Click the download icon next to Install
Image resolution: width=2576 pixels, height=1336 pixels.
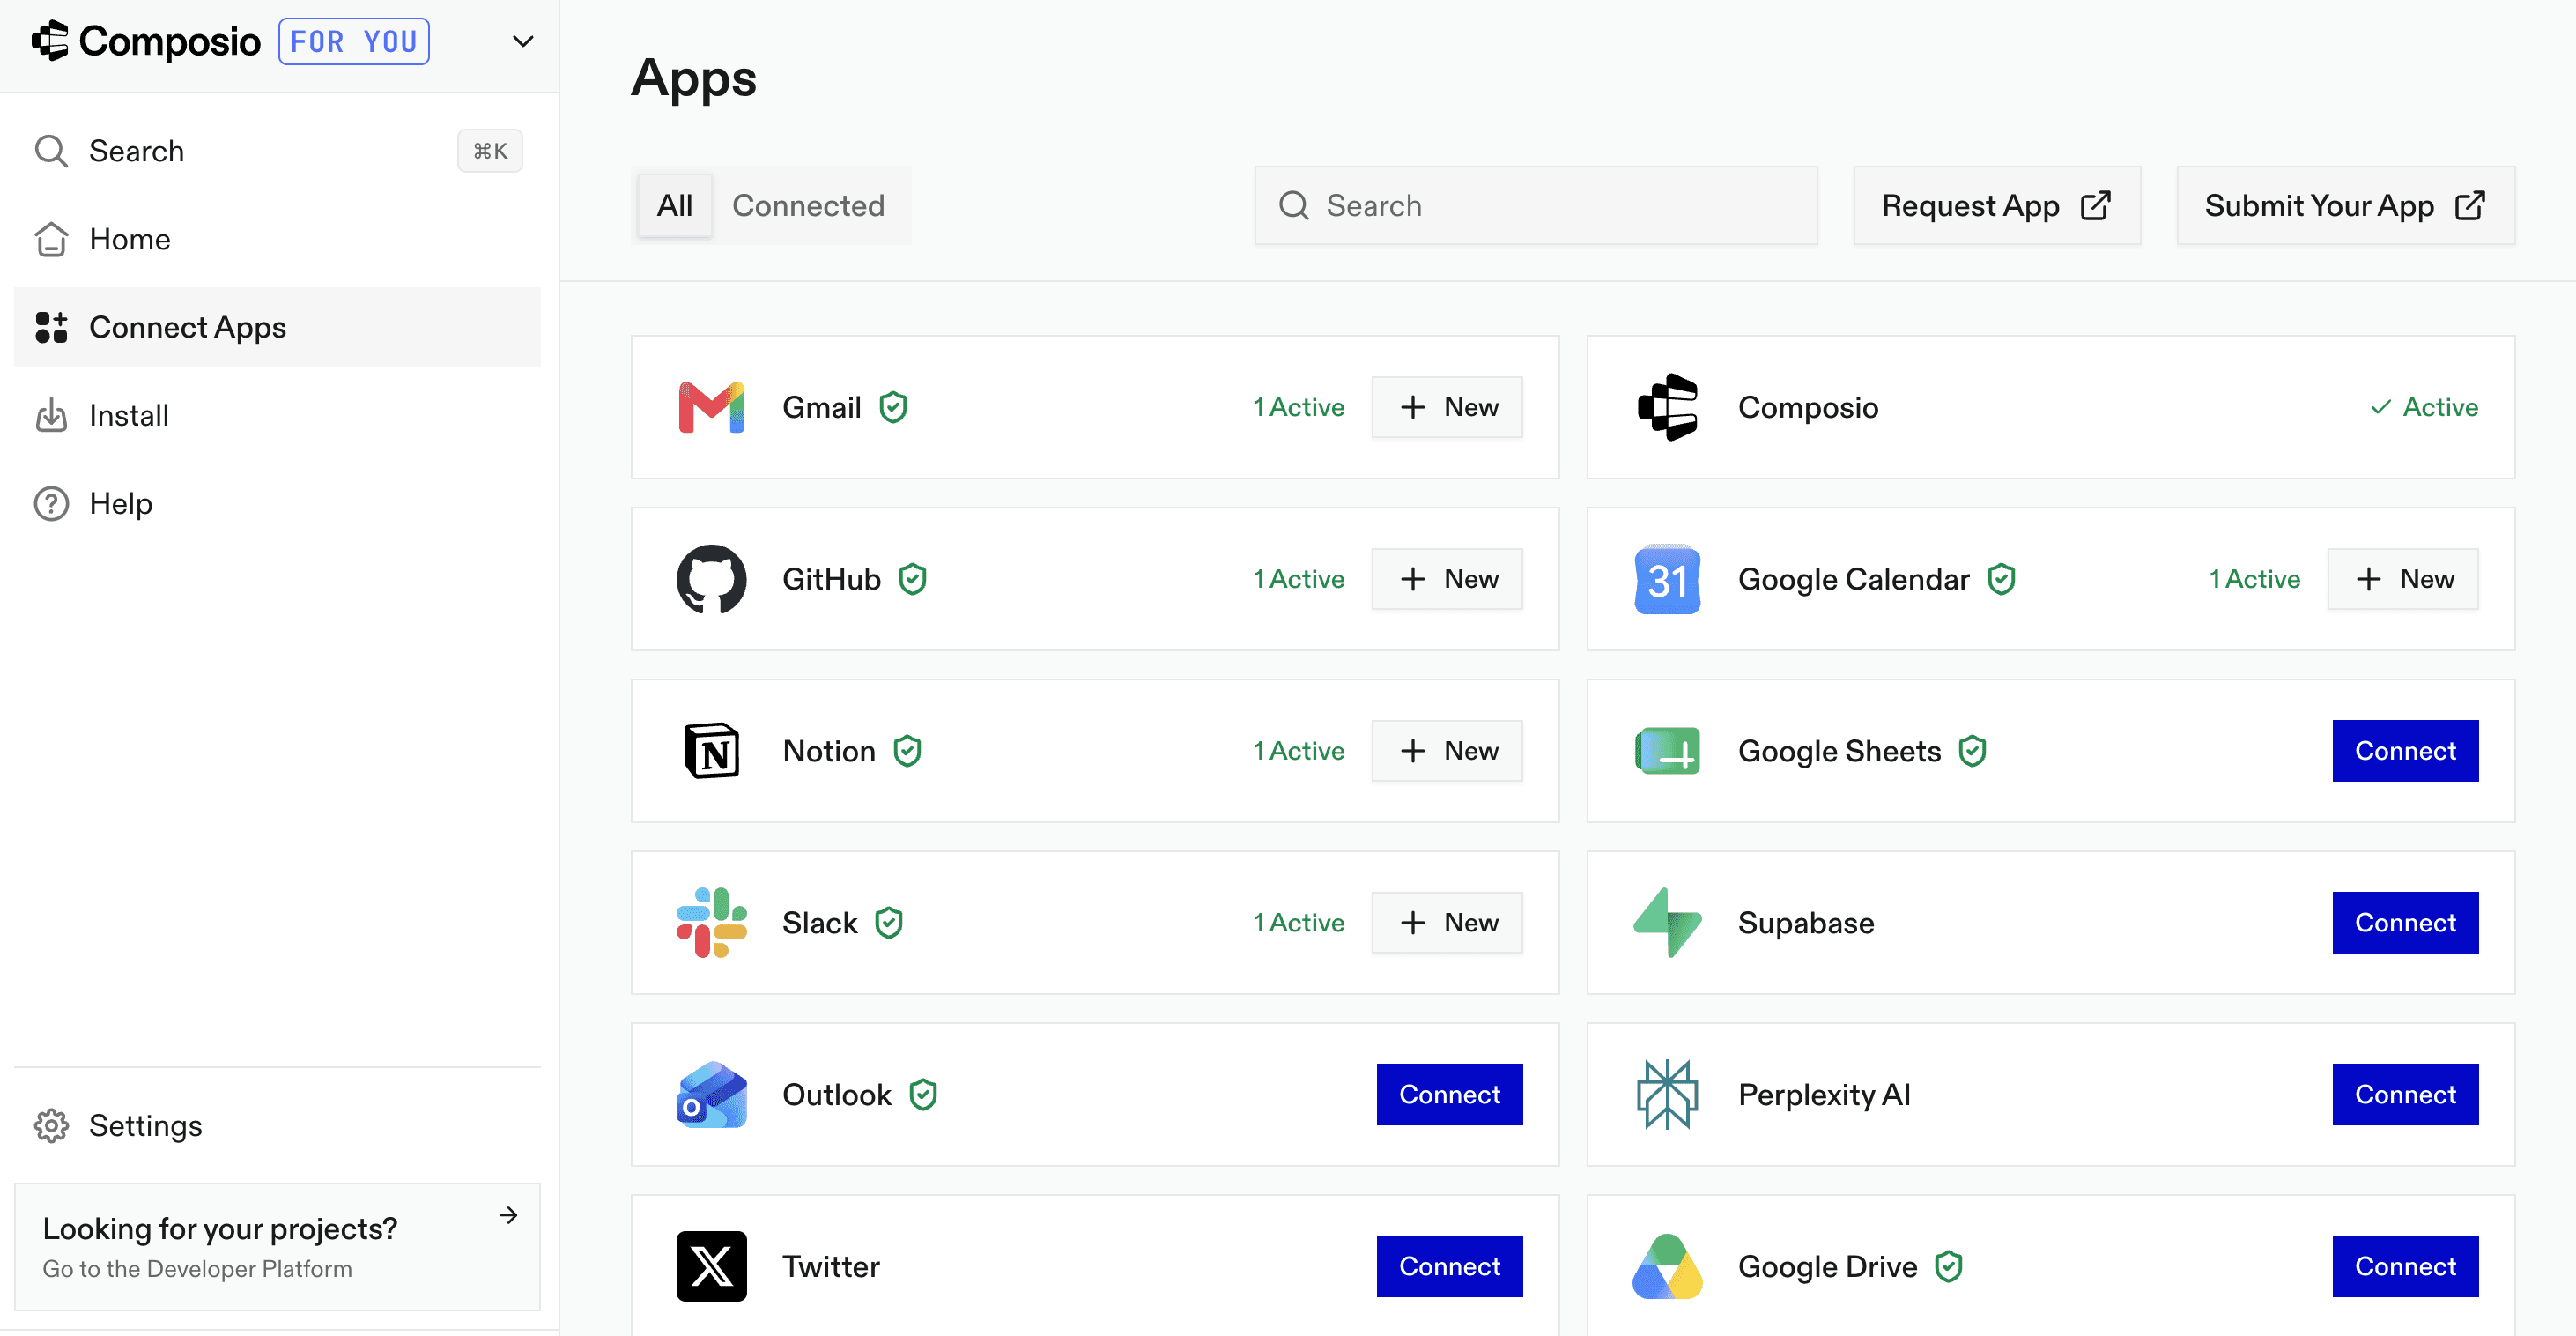pos(51,415)
